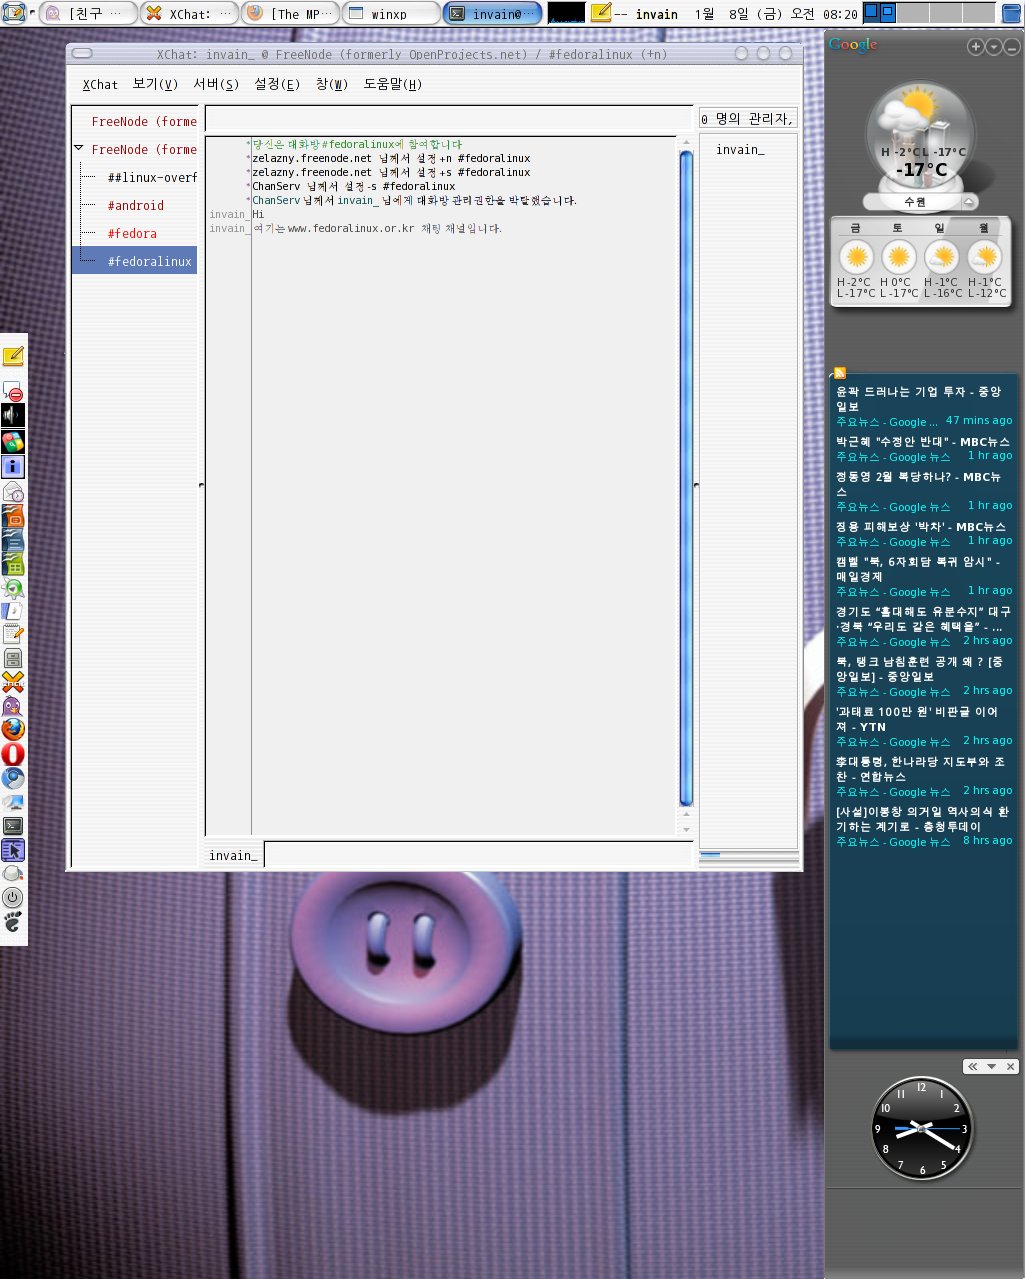
Task: Open the blue information icon in the dock
Action: pyautogui.click(x=13, y=466)
